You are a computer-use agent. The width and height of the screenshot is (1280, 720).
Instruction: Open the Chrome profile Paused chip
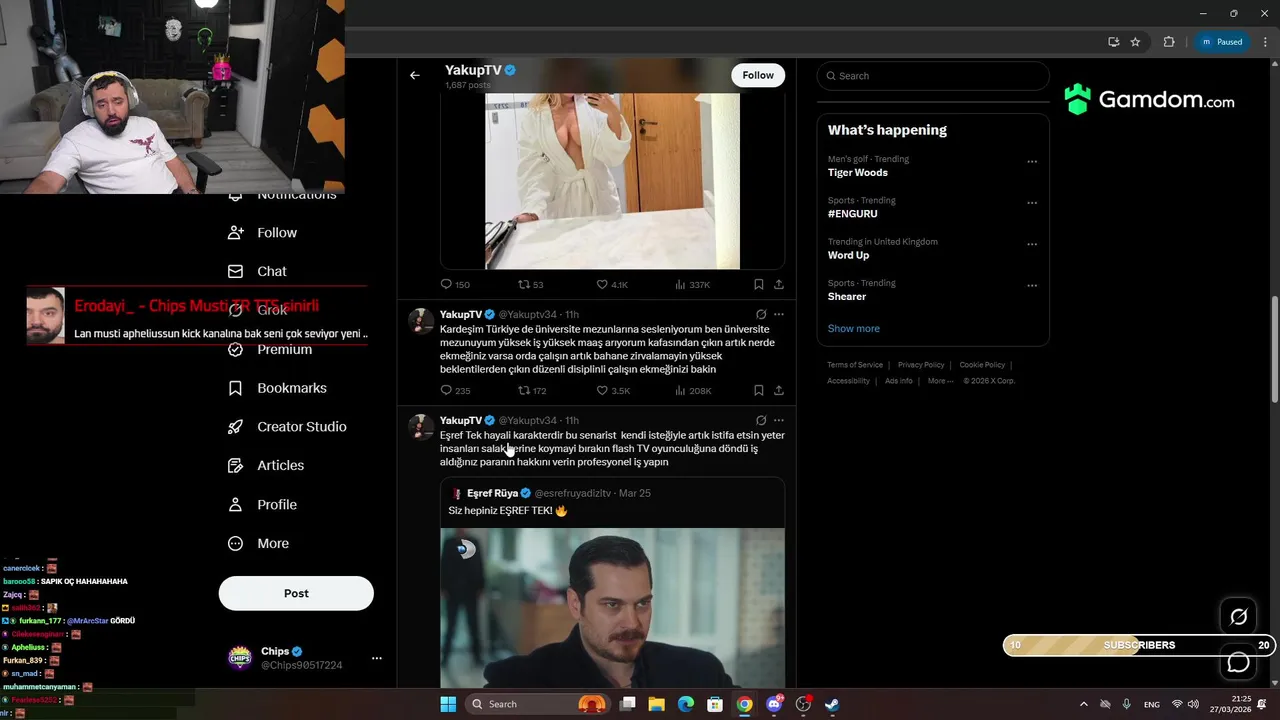tap(1222, 42)
